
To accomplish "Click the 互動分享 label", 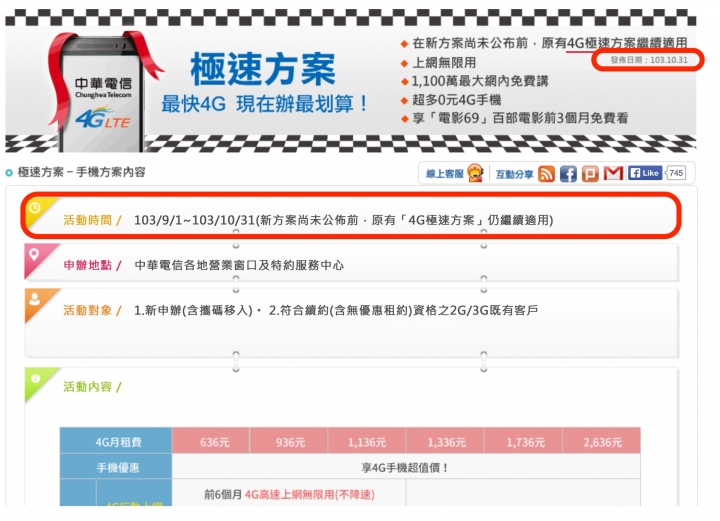I will pos(514,174).
